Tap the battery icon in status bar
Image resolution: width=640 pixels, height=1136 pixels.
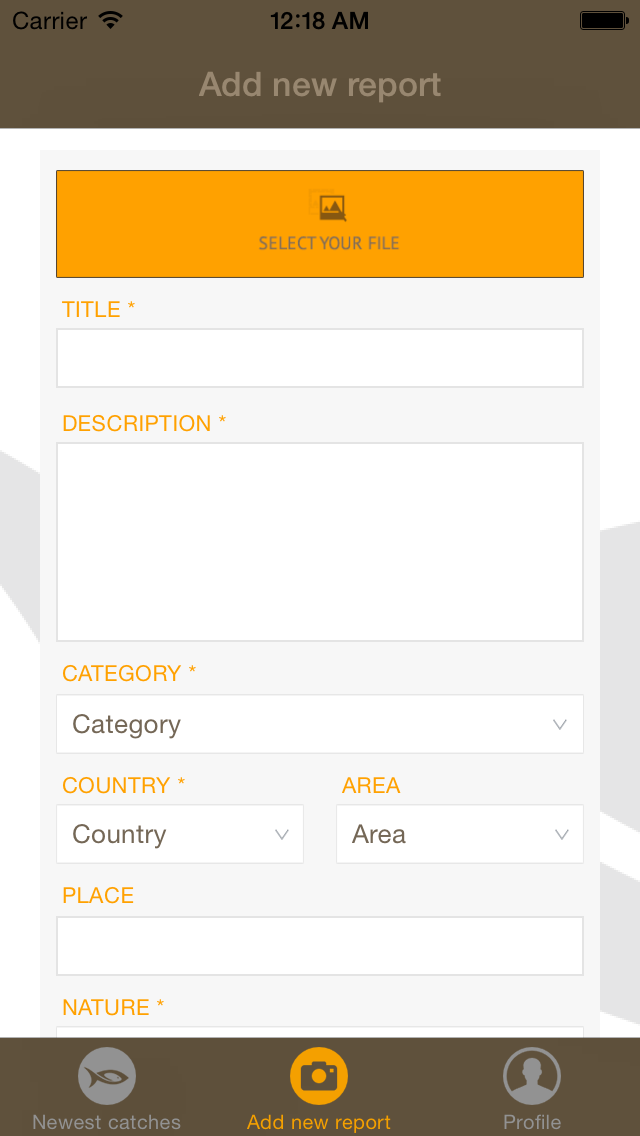click(x=603, y=20)
